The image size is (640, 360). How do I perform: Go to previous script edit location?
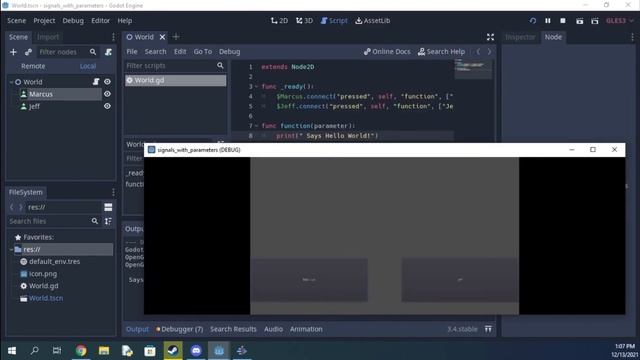[478, 51]
